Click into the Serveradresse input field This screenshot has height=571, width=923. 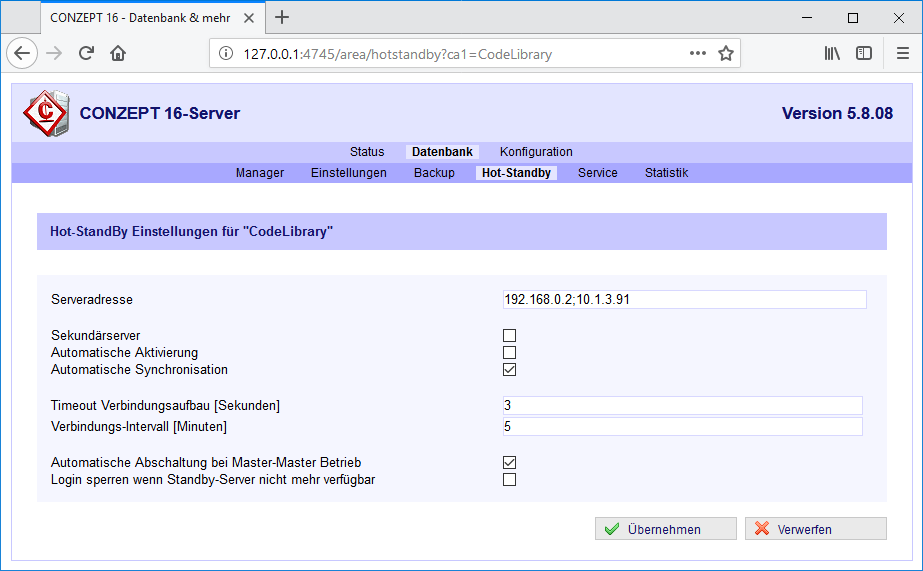click(x=684, y=300)
